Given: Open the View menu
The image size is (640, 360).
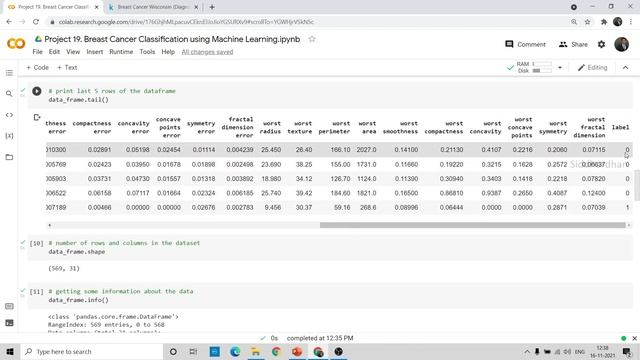Looking at the screenshot, I should coord(73,52).
